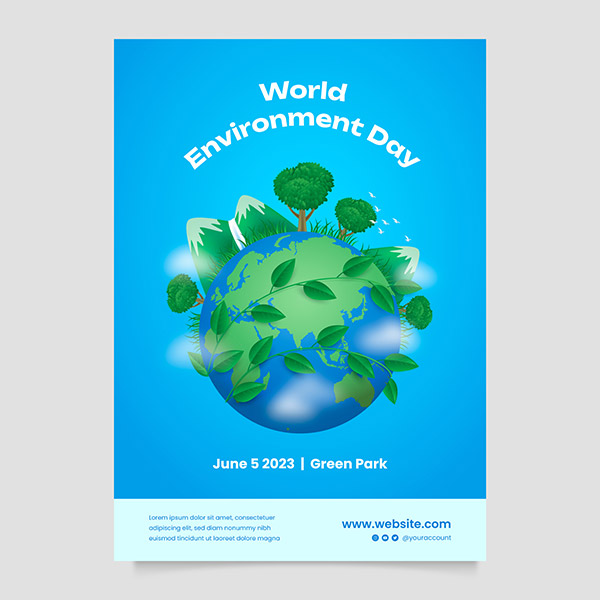The image size is (600, 600).
Task: Click the white cloud left of the globe
Action: tap(180, 260)
